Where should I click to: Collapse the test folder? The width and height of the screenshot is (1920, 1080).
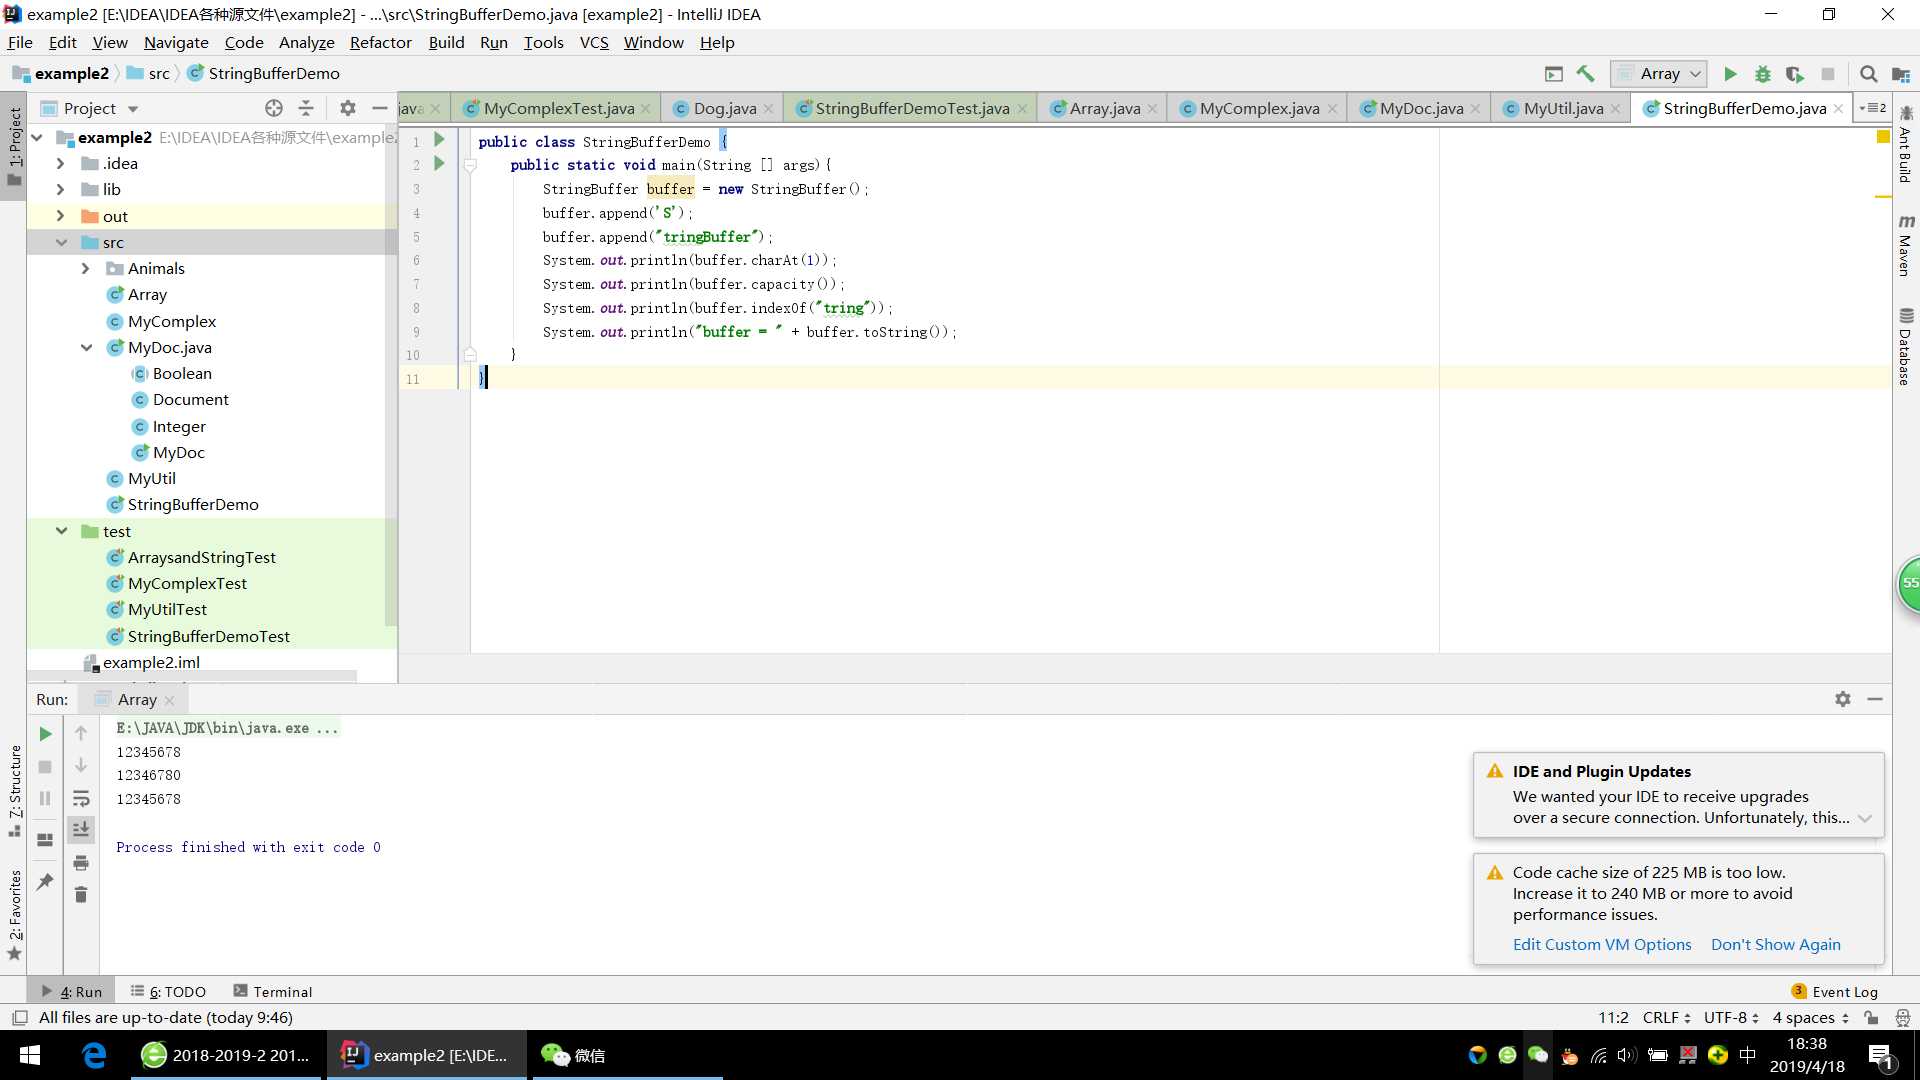pos(61,531)
